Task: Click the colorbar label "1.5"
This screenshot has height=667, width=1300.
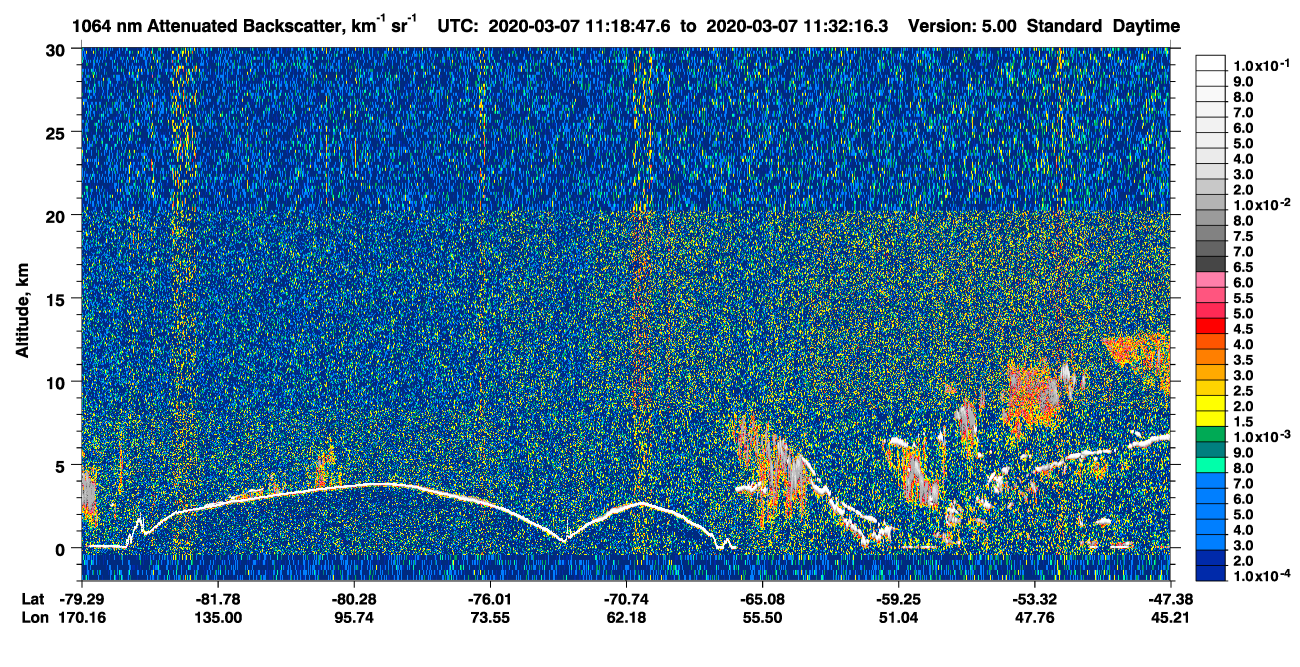Action: (x=1243, y=422)
